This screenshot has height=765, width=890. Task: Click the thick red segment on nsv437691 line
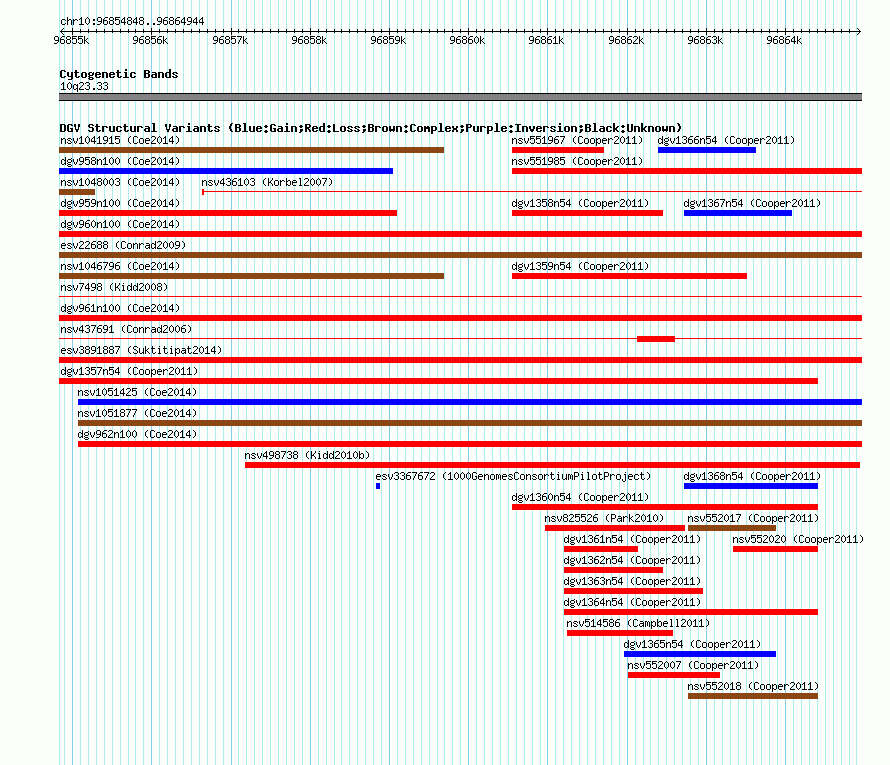coord(656,339)
